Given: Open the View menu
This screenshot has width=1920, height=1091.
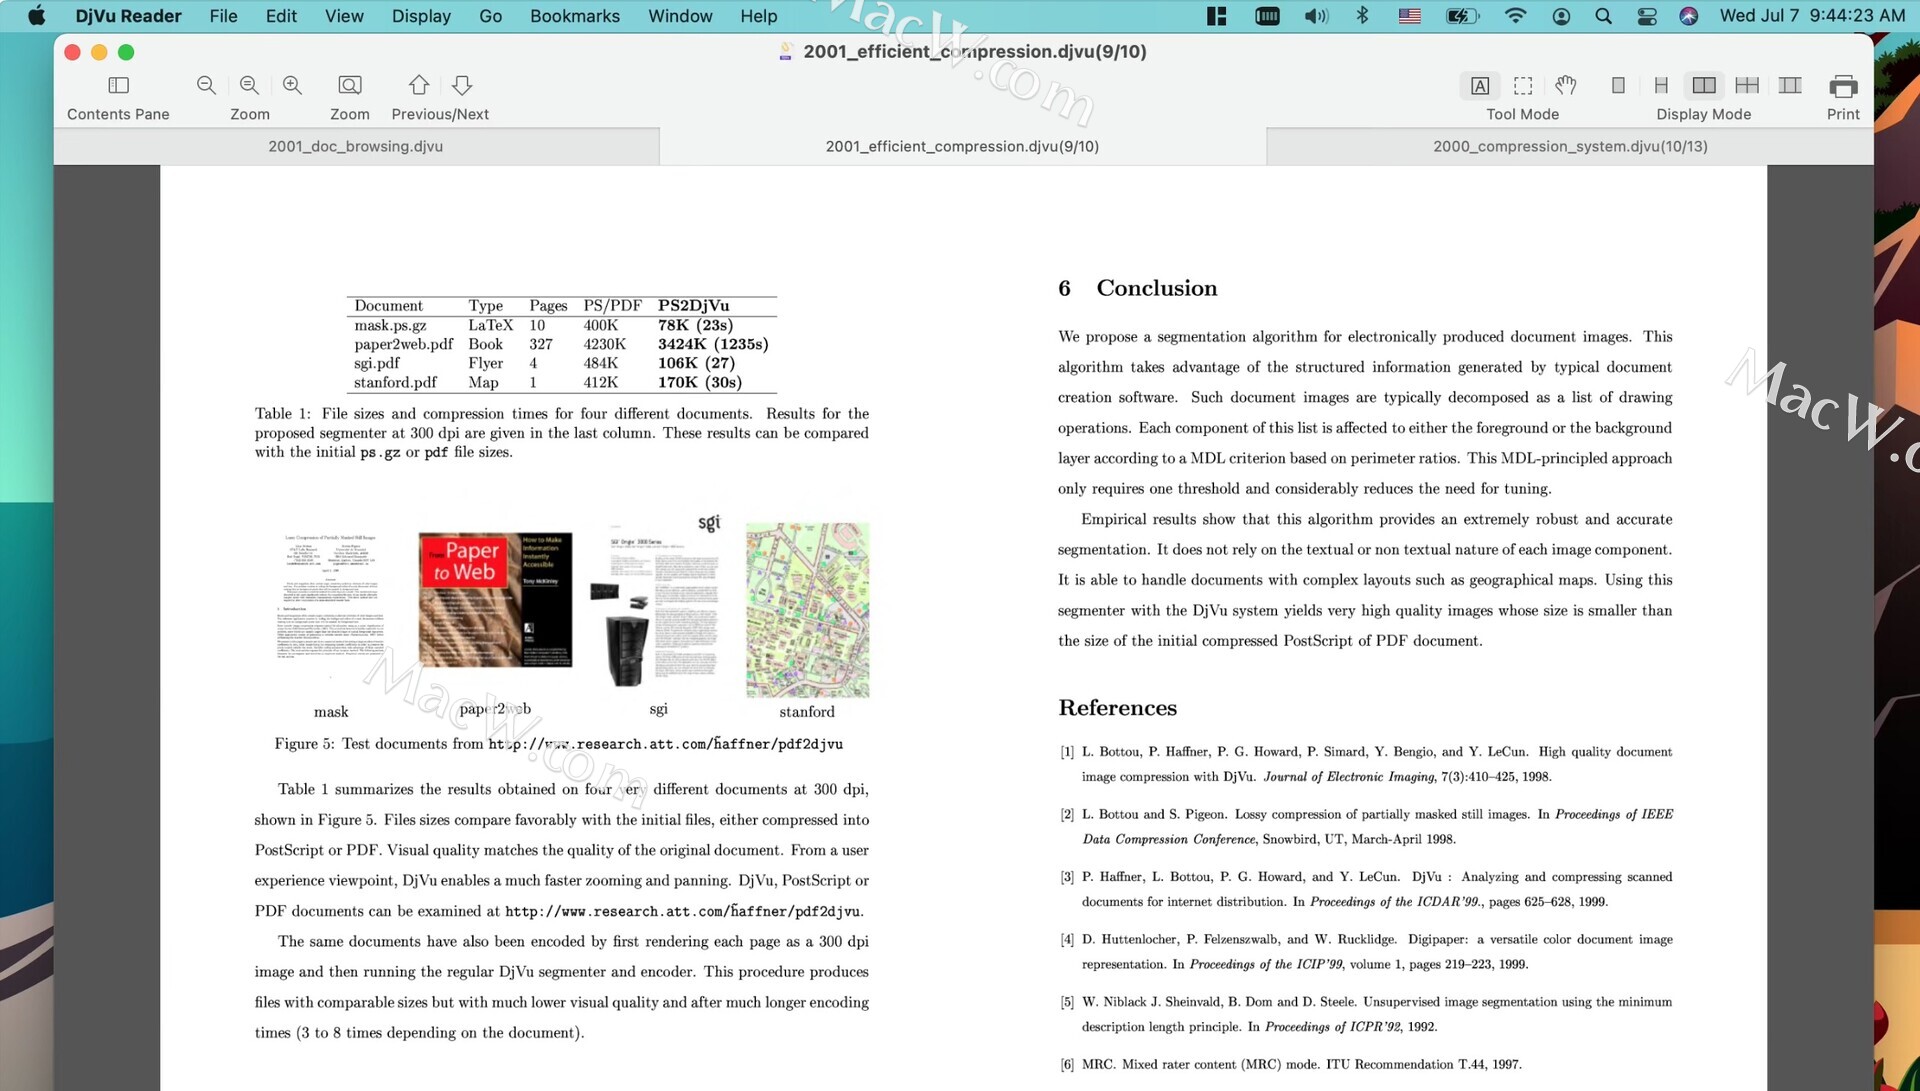Looking at the screenshot, I should click(344, 16).
